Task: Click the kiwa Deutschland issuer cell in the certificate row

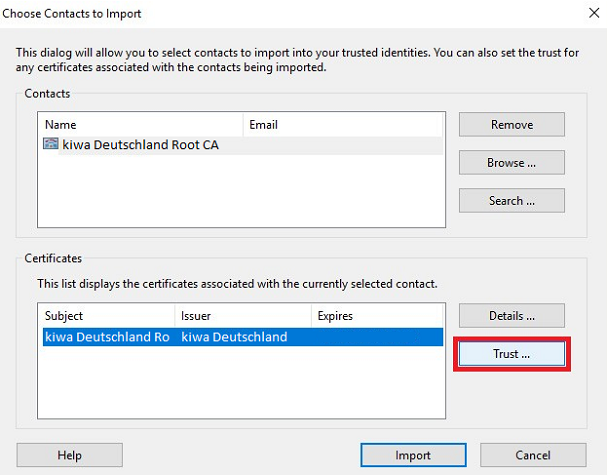Action: [234, 337]
